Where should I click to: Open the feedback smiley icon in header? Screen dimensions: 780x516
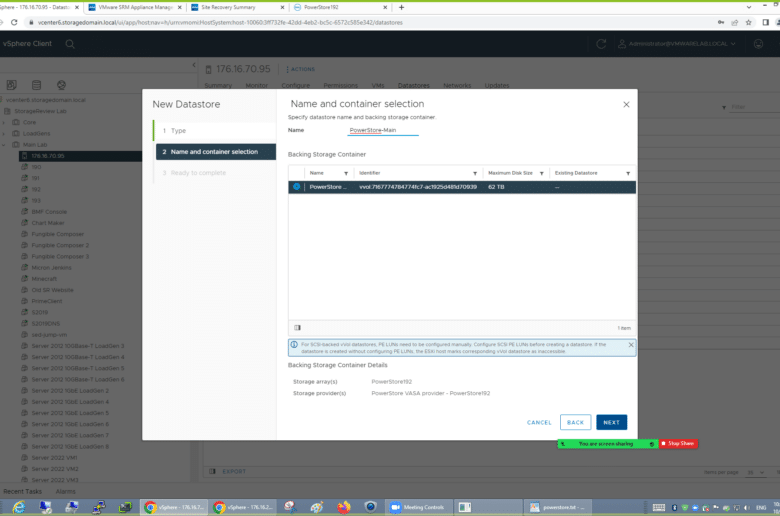point(758,44)
